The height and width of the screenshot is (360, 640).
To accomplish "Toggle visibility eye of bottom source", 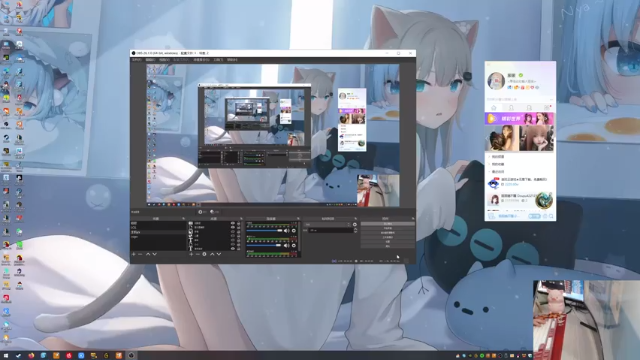I will [233, 249].
